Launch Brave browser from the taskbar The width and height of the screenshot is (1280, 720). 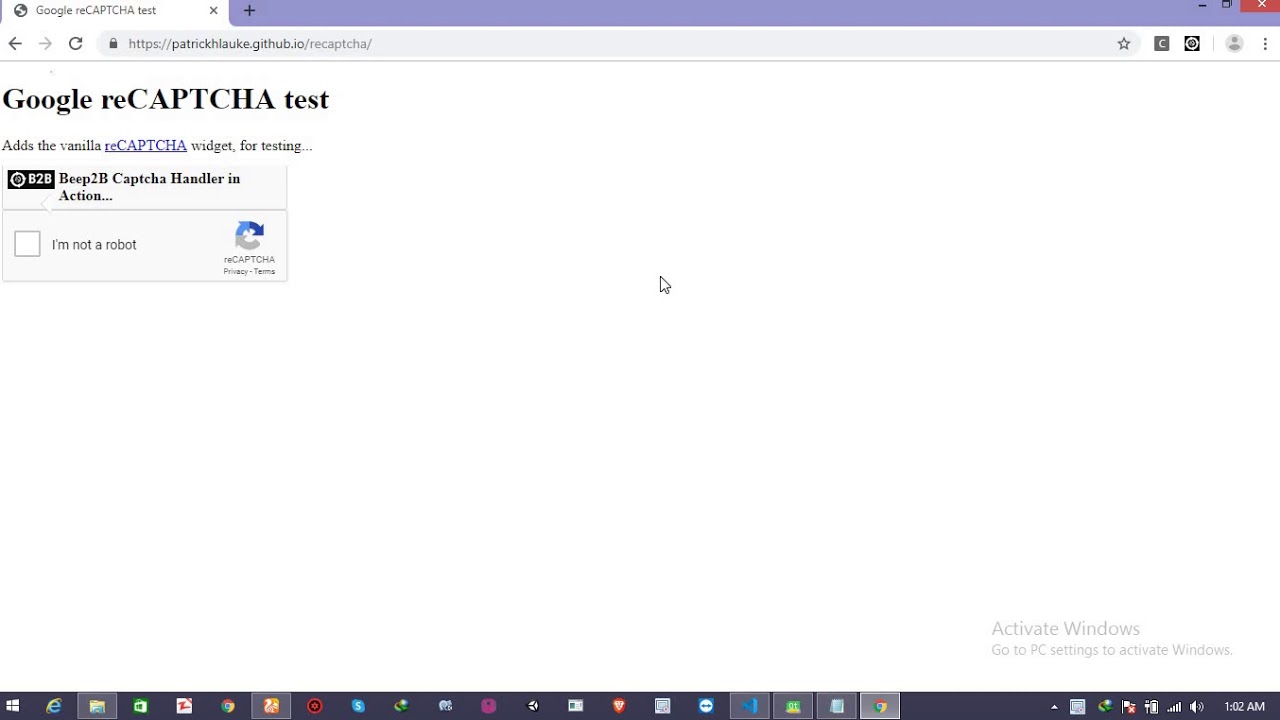[619, 706]
